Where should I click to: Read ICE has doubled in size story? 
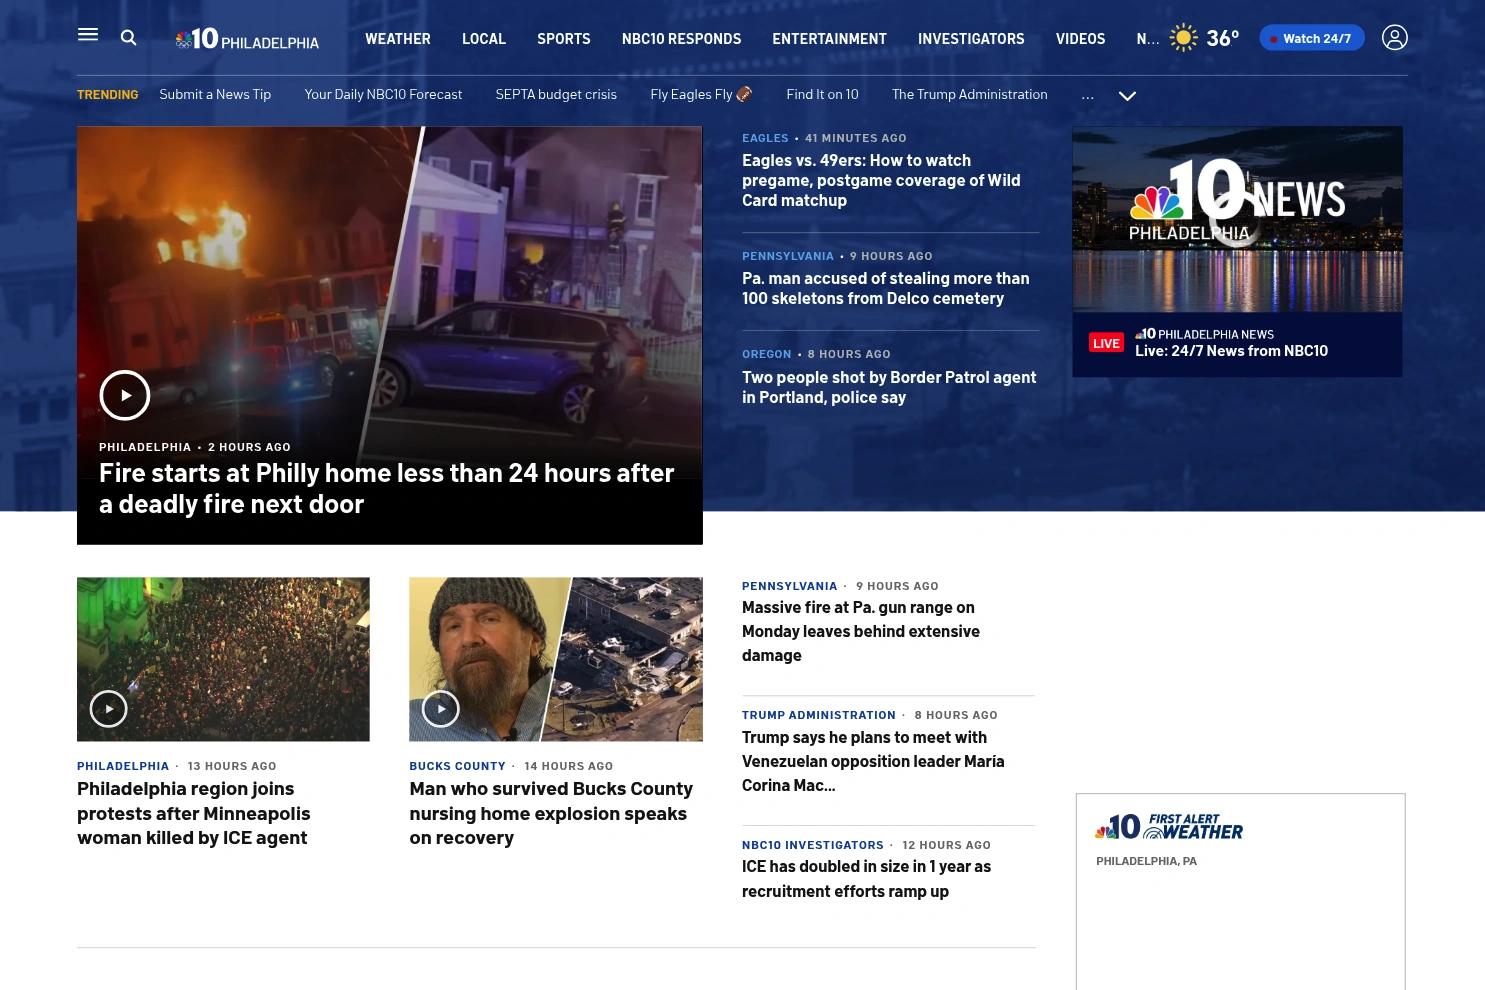tap(866, 878)
